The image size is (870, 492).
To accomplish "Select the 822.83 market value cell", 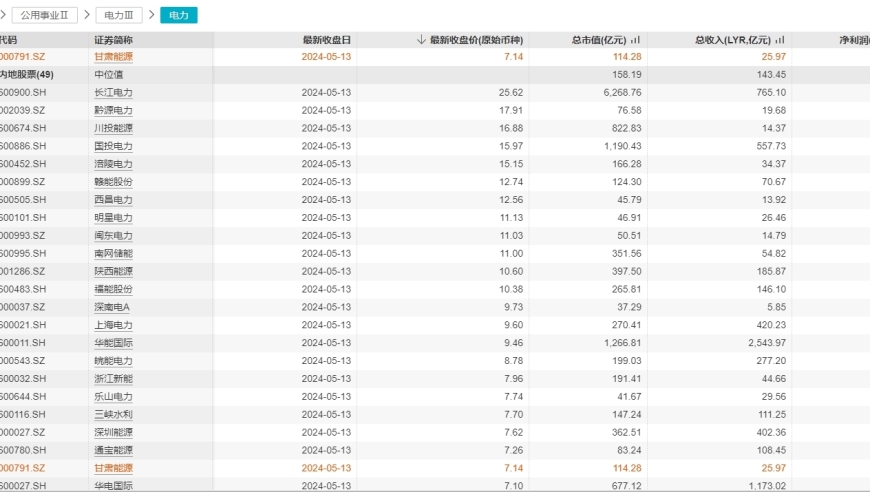I will click(627, 128).
